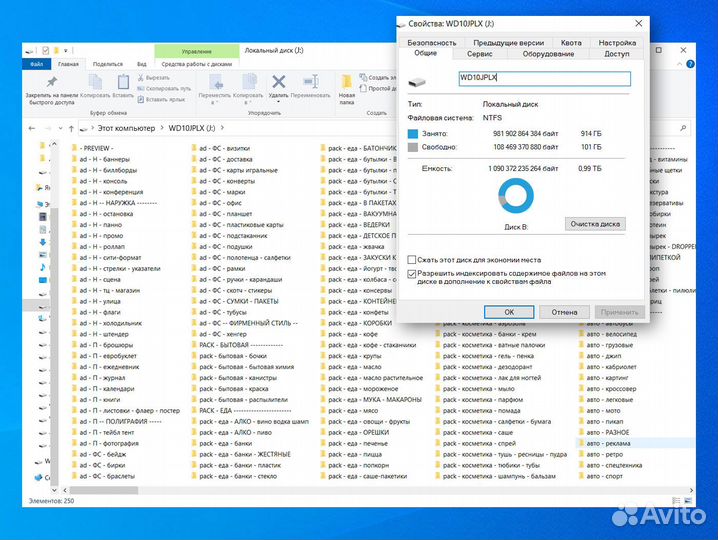Select the folder 'pack - косметика - парфюм'
718x540 pixels.
[x=479, y=400]
